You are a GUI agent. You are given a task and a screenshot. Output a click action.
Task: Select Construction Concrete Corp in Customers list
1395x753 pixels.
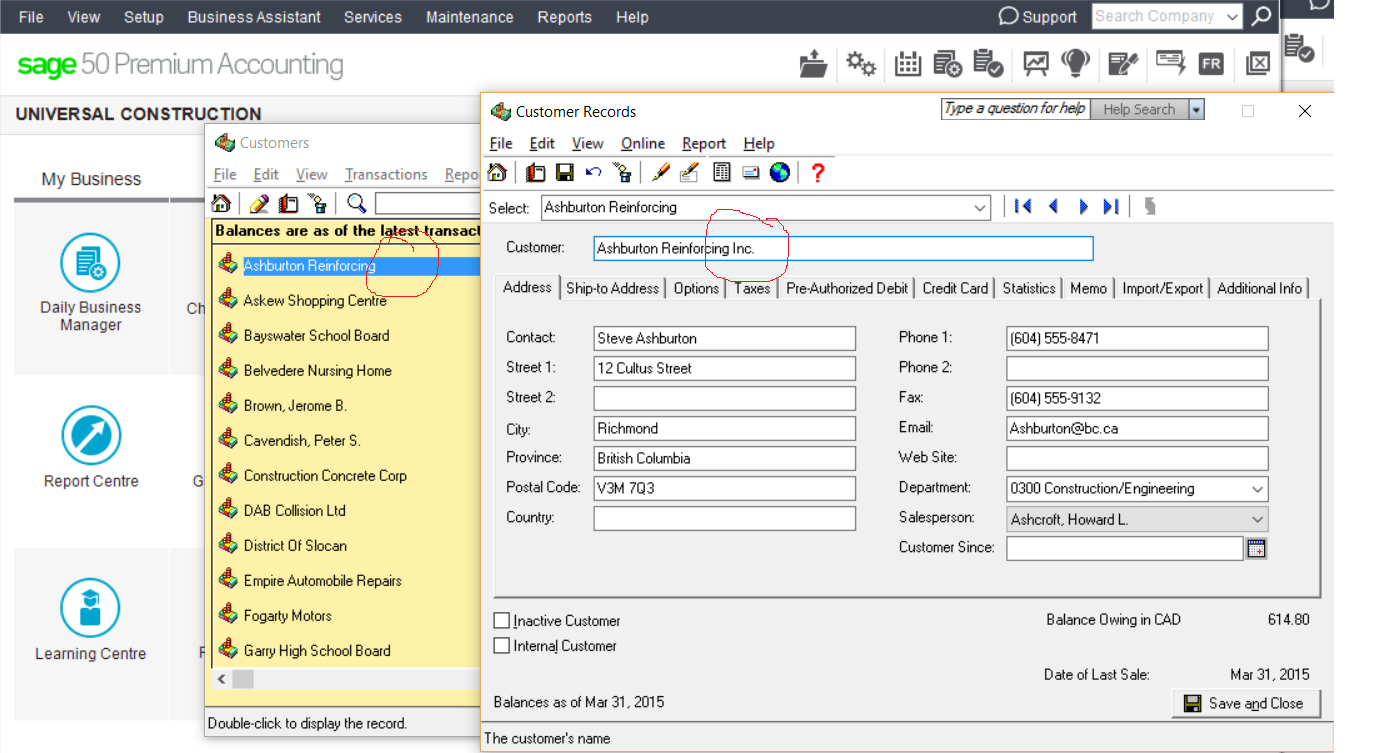pyautogui.click(x=325, y=476)
